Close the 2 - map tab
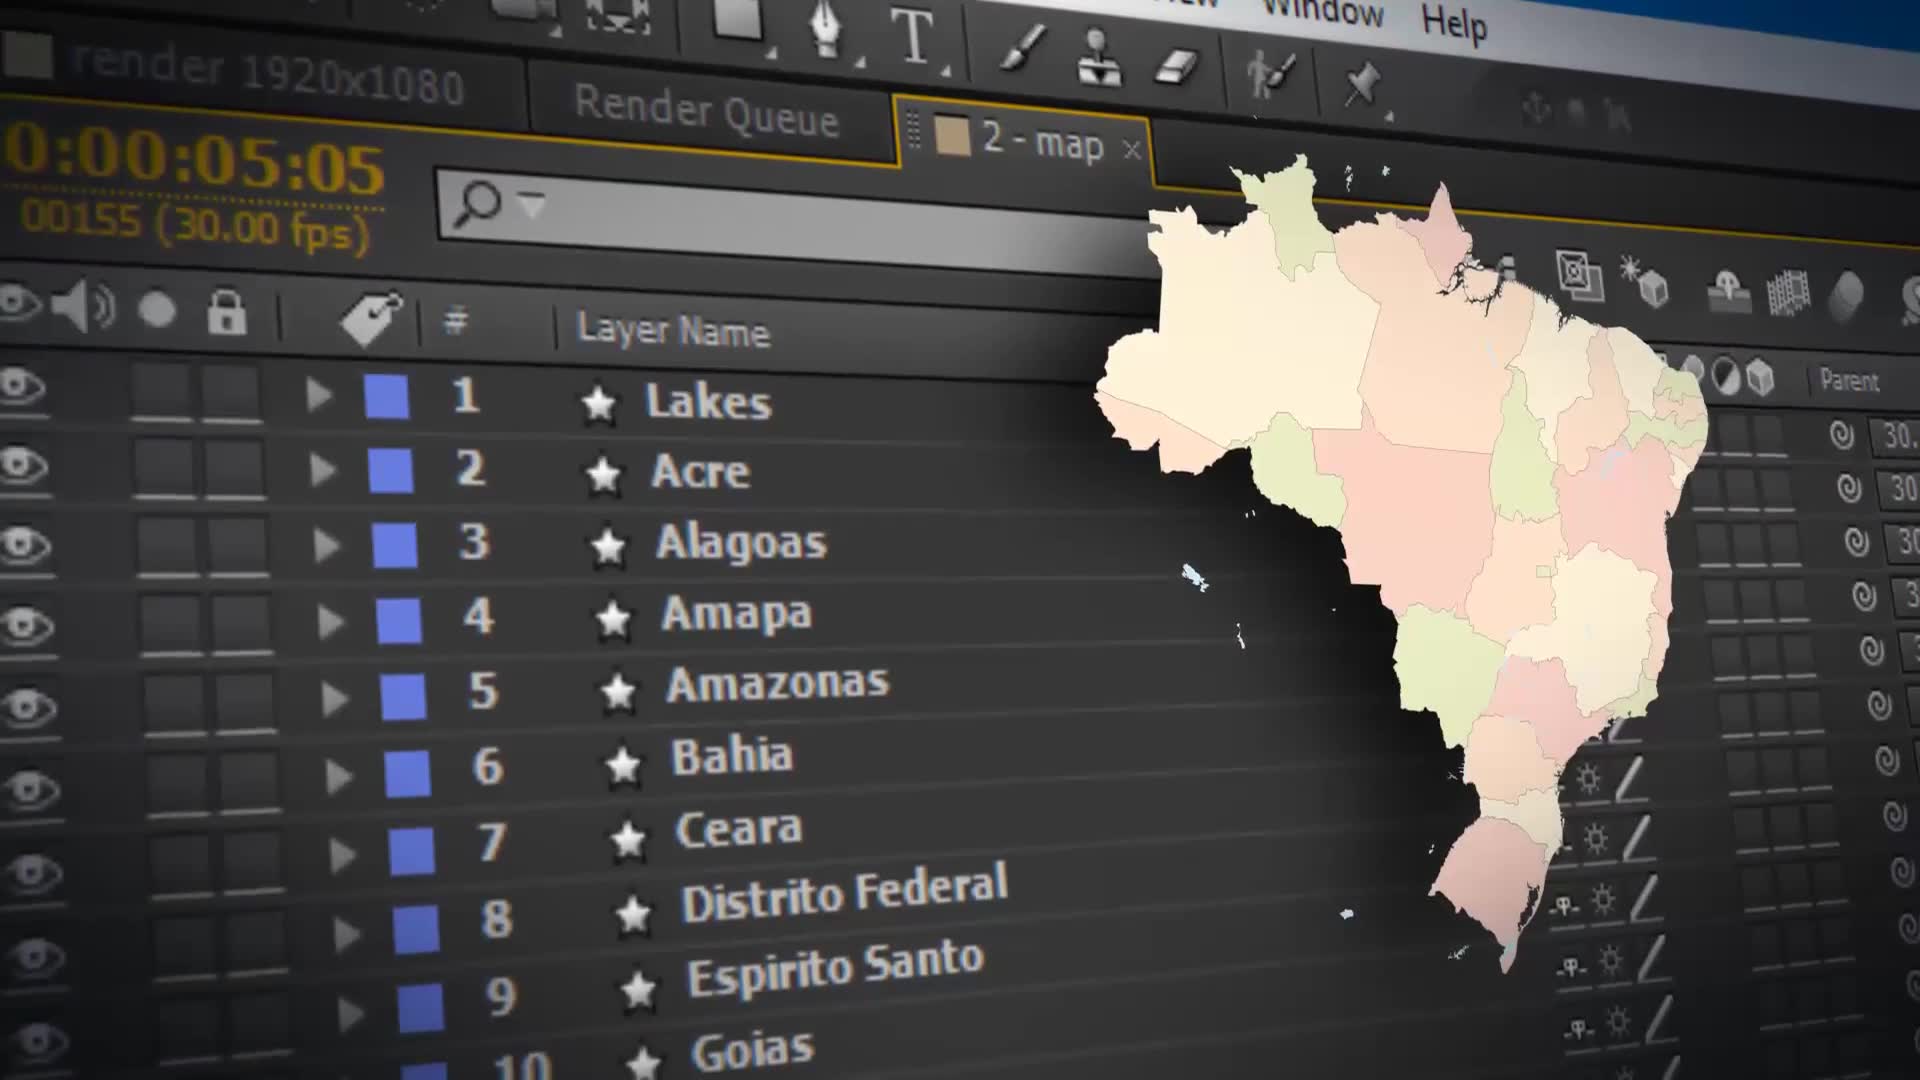This screenshot has height=1080, width=1920. (1131, 150)
